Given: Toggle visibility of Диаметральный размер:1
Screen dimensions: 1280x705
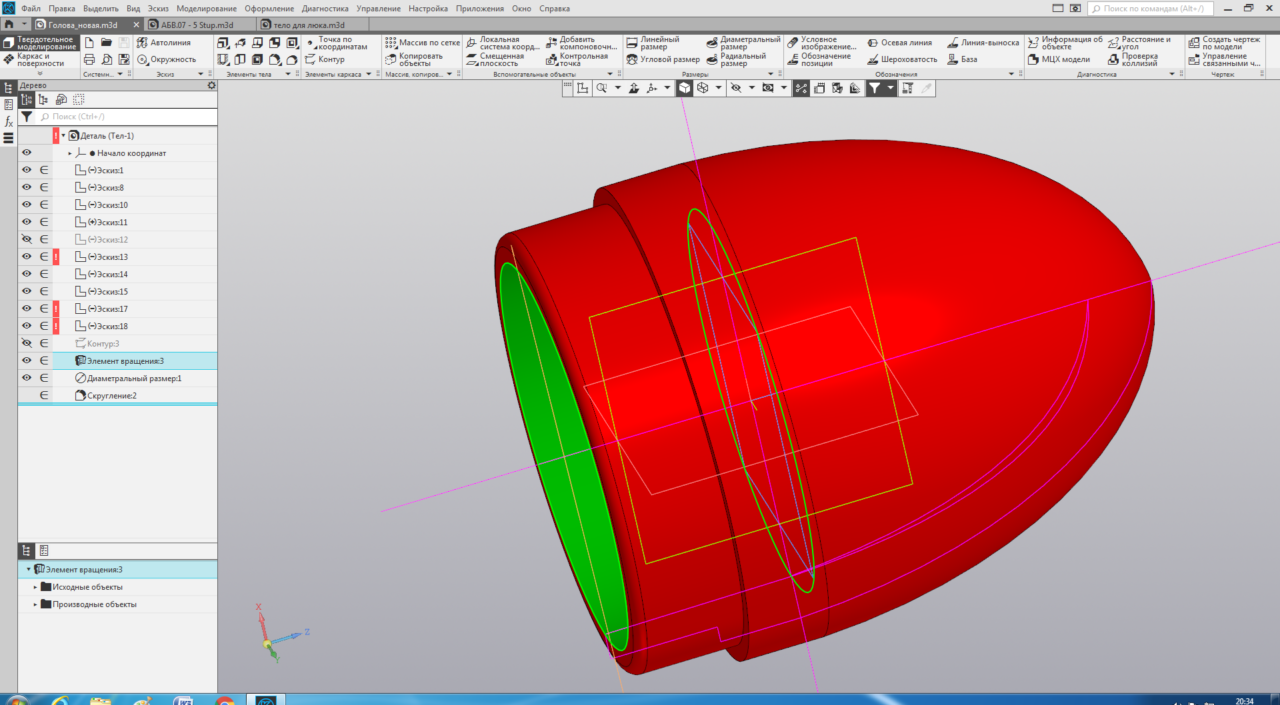Looking at the screenshot, I should pyautogui.click(x=27, y=378).
